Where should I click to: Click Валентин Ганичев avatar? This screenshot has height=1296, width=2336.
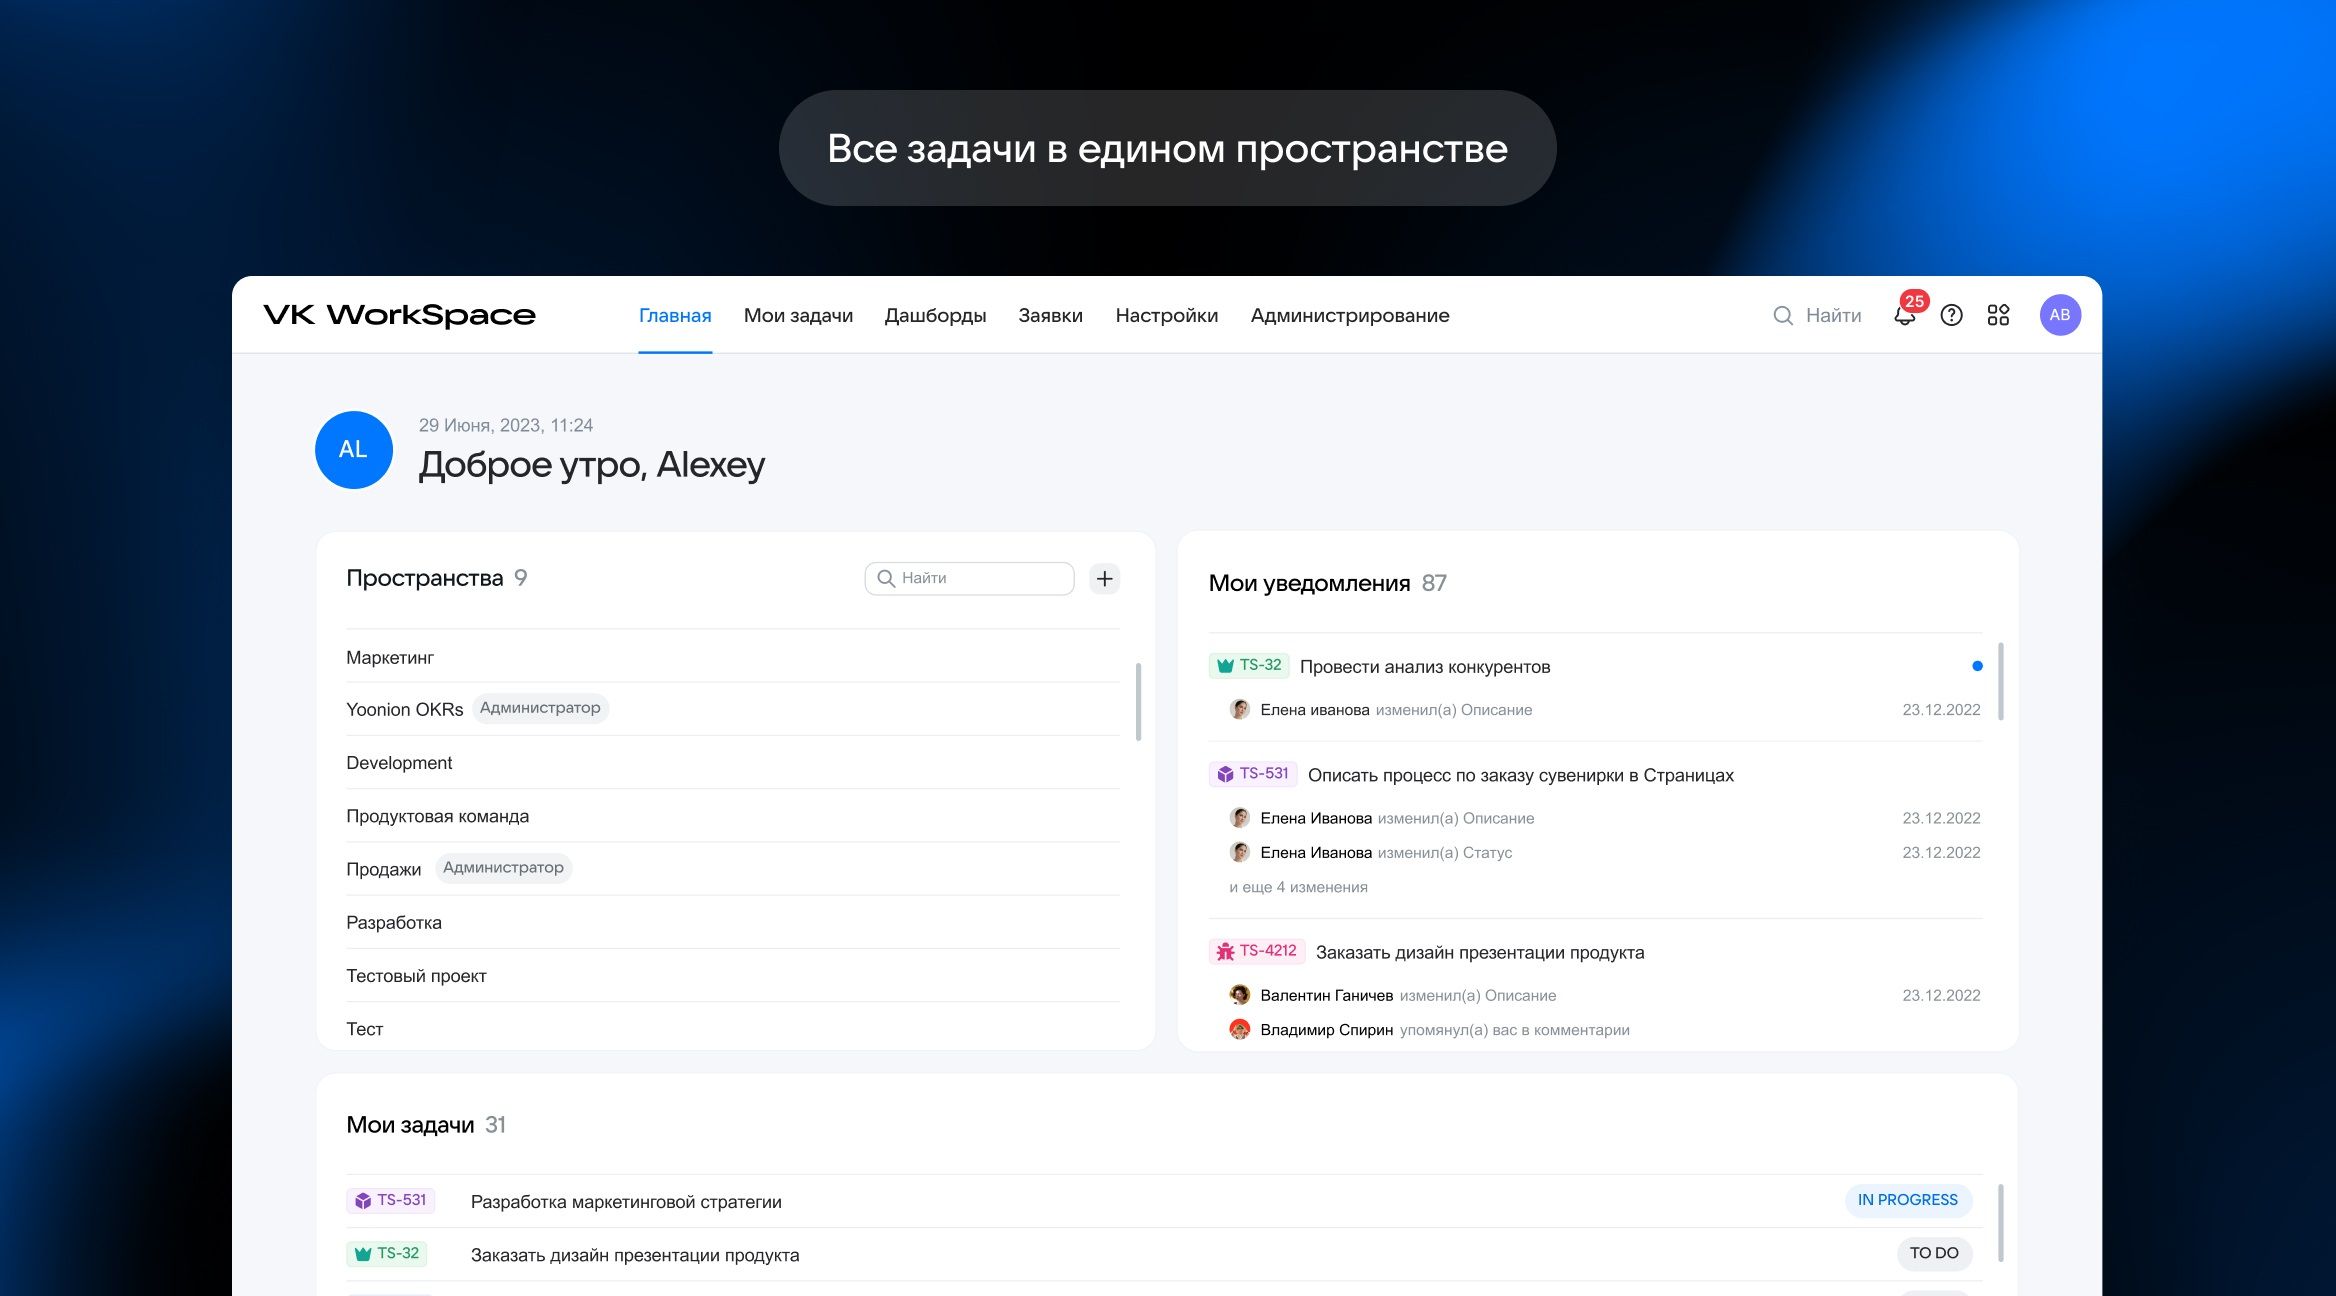tap(1240, 995)
